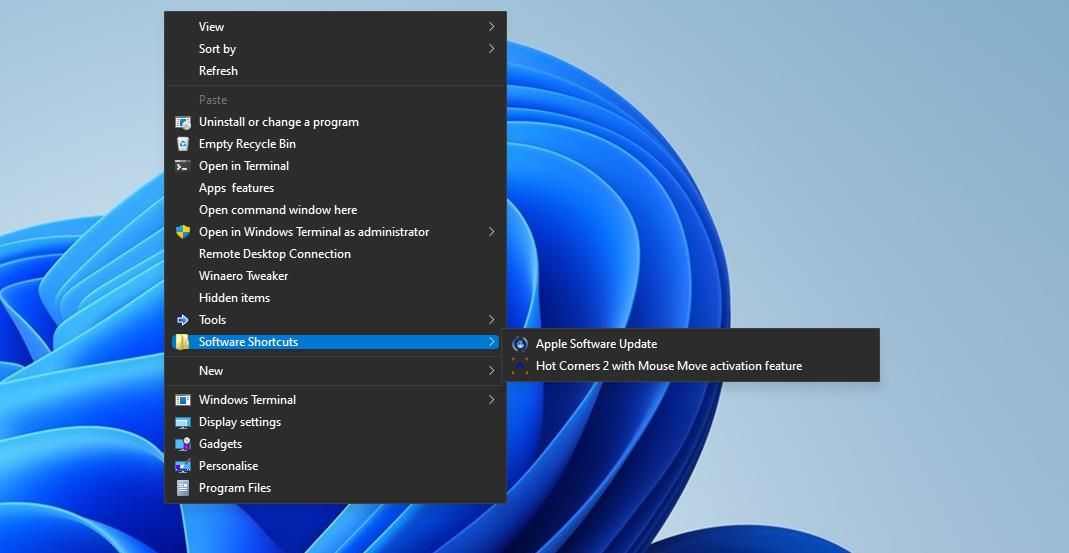This screenshot has width=1069, height=553.
Task: Expand the Tools submenu arrow
Action: click(491, 320)
